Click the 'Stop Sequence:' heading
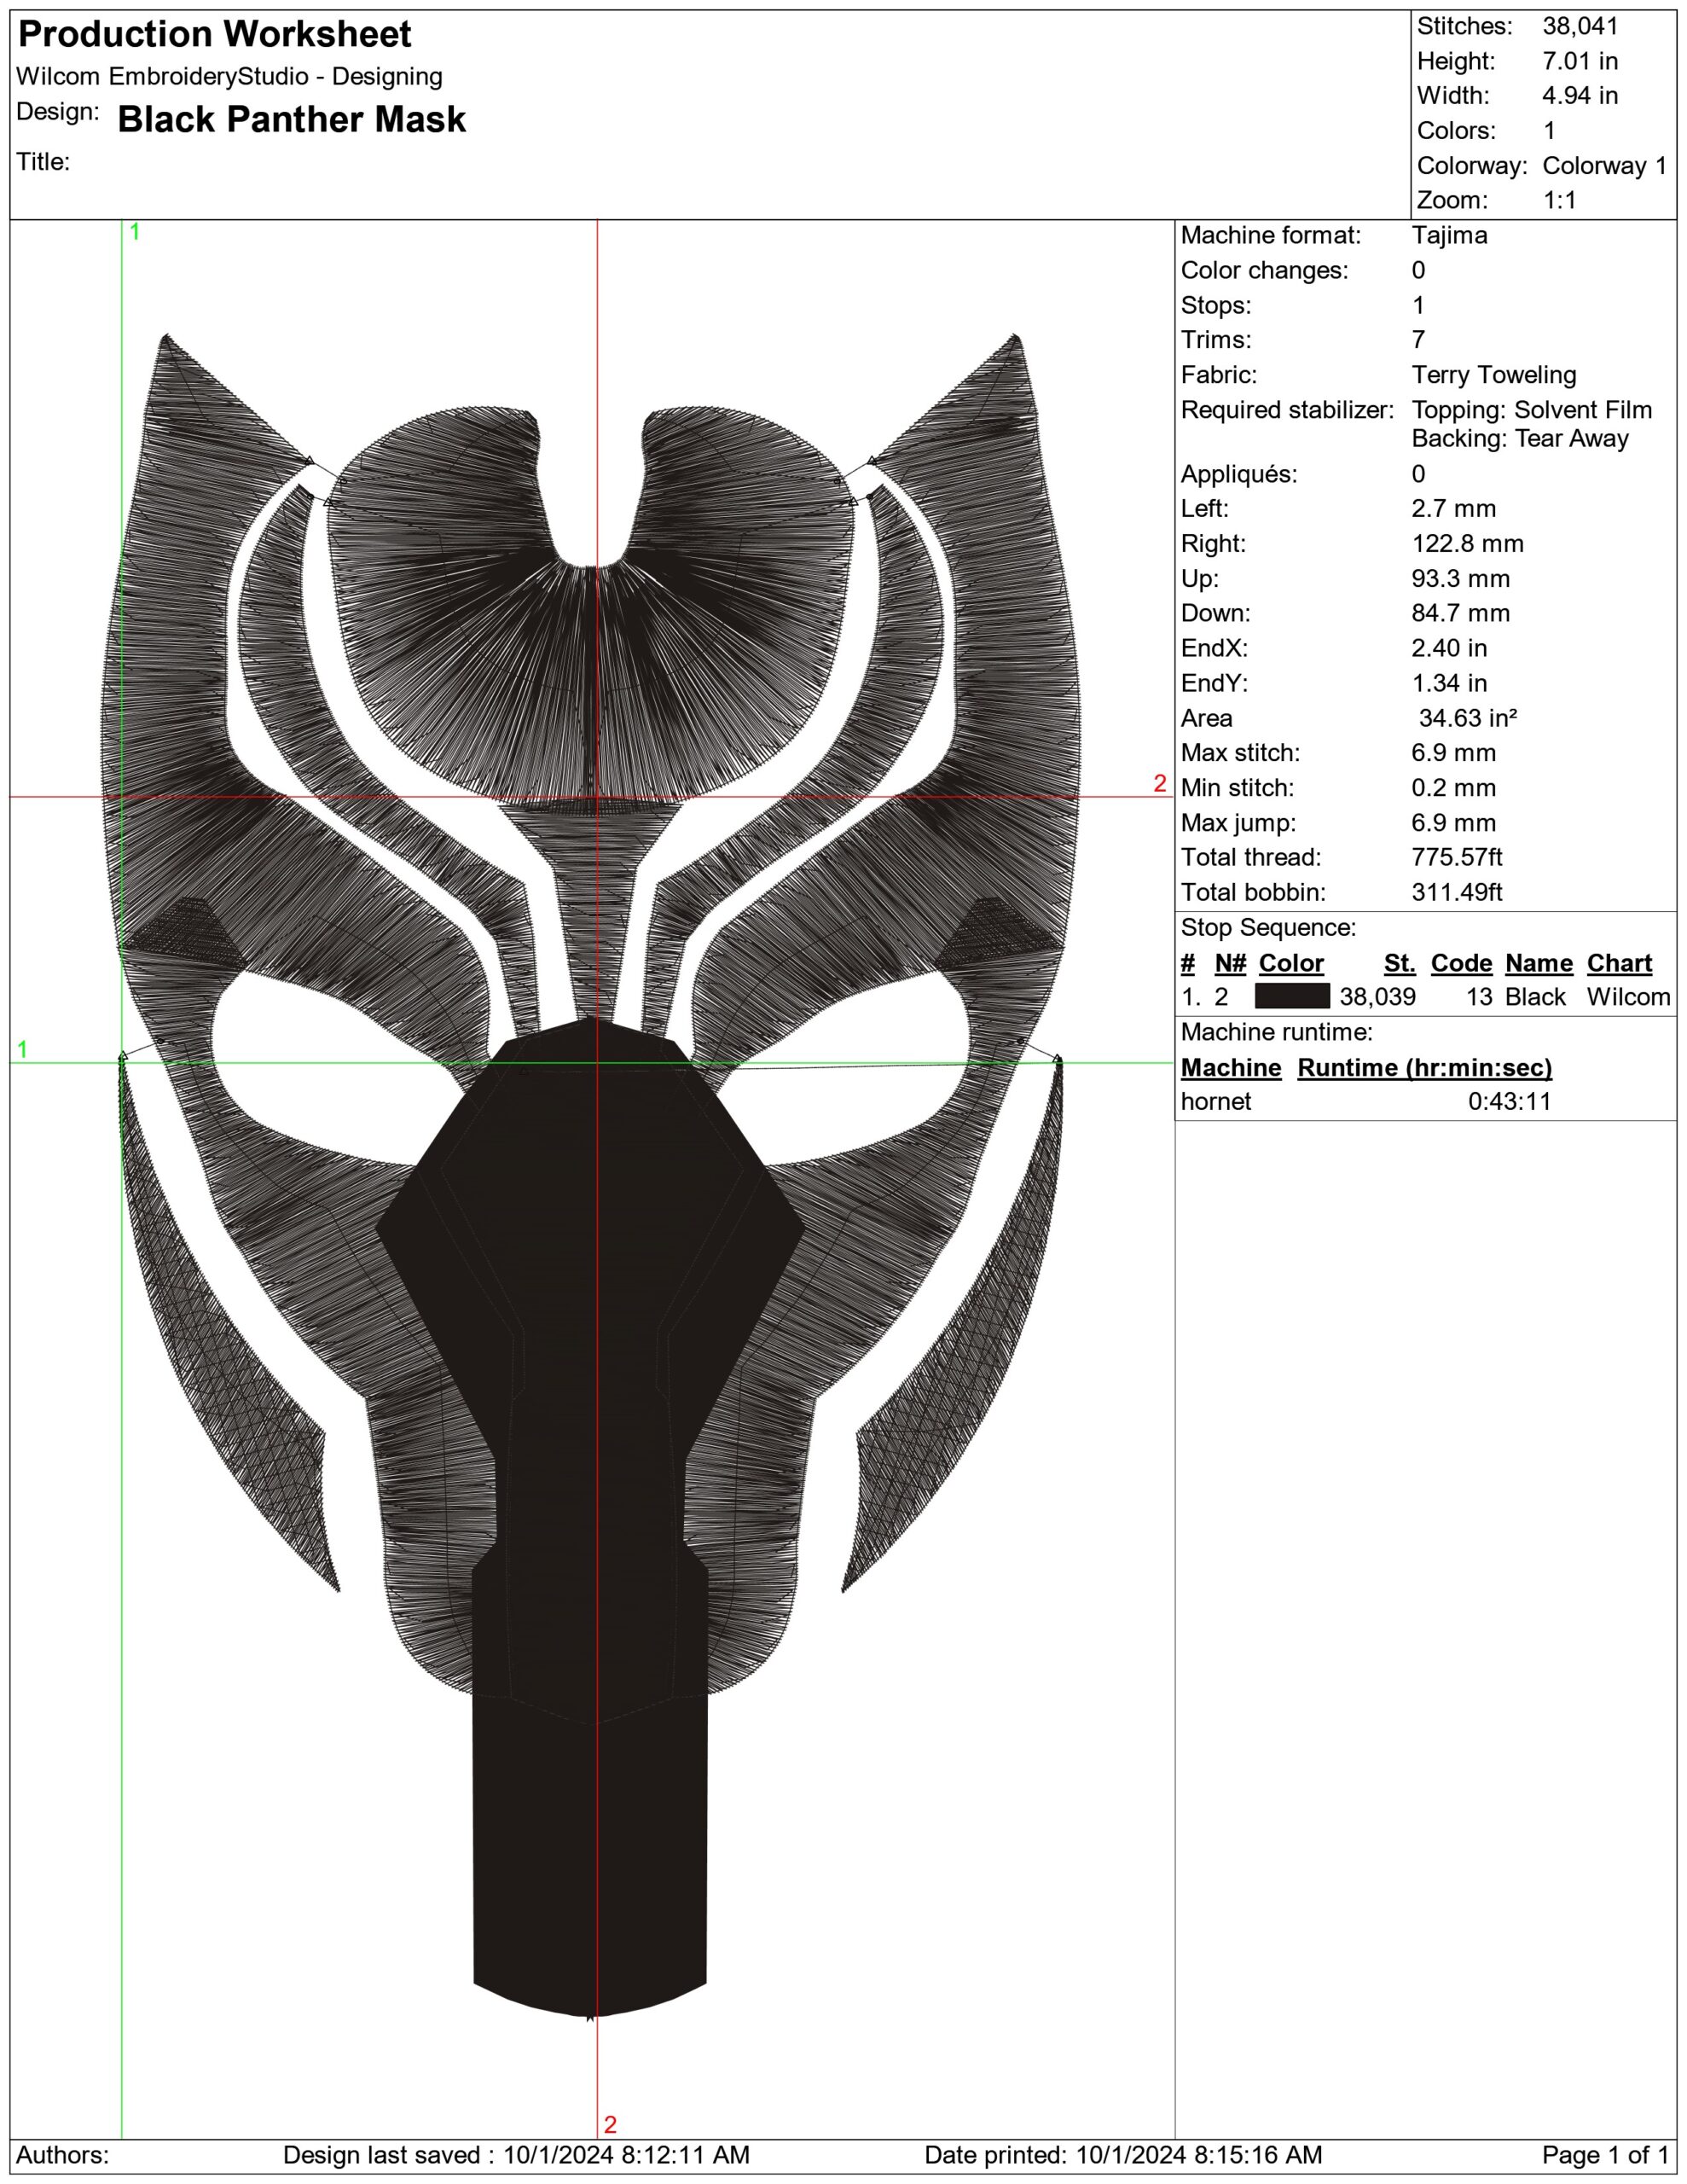The image size is (1687, 2184). pos(1269,928)
